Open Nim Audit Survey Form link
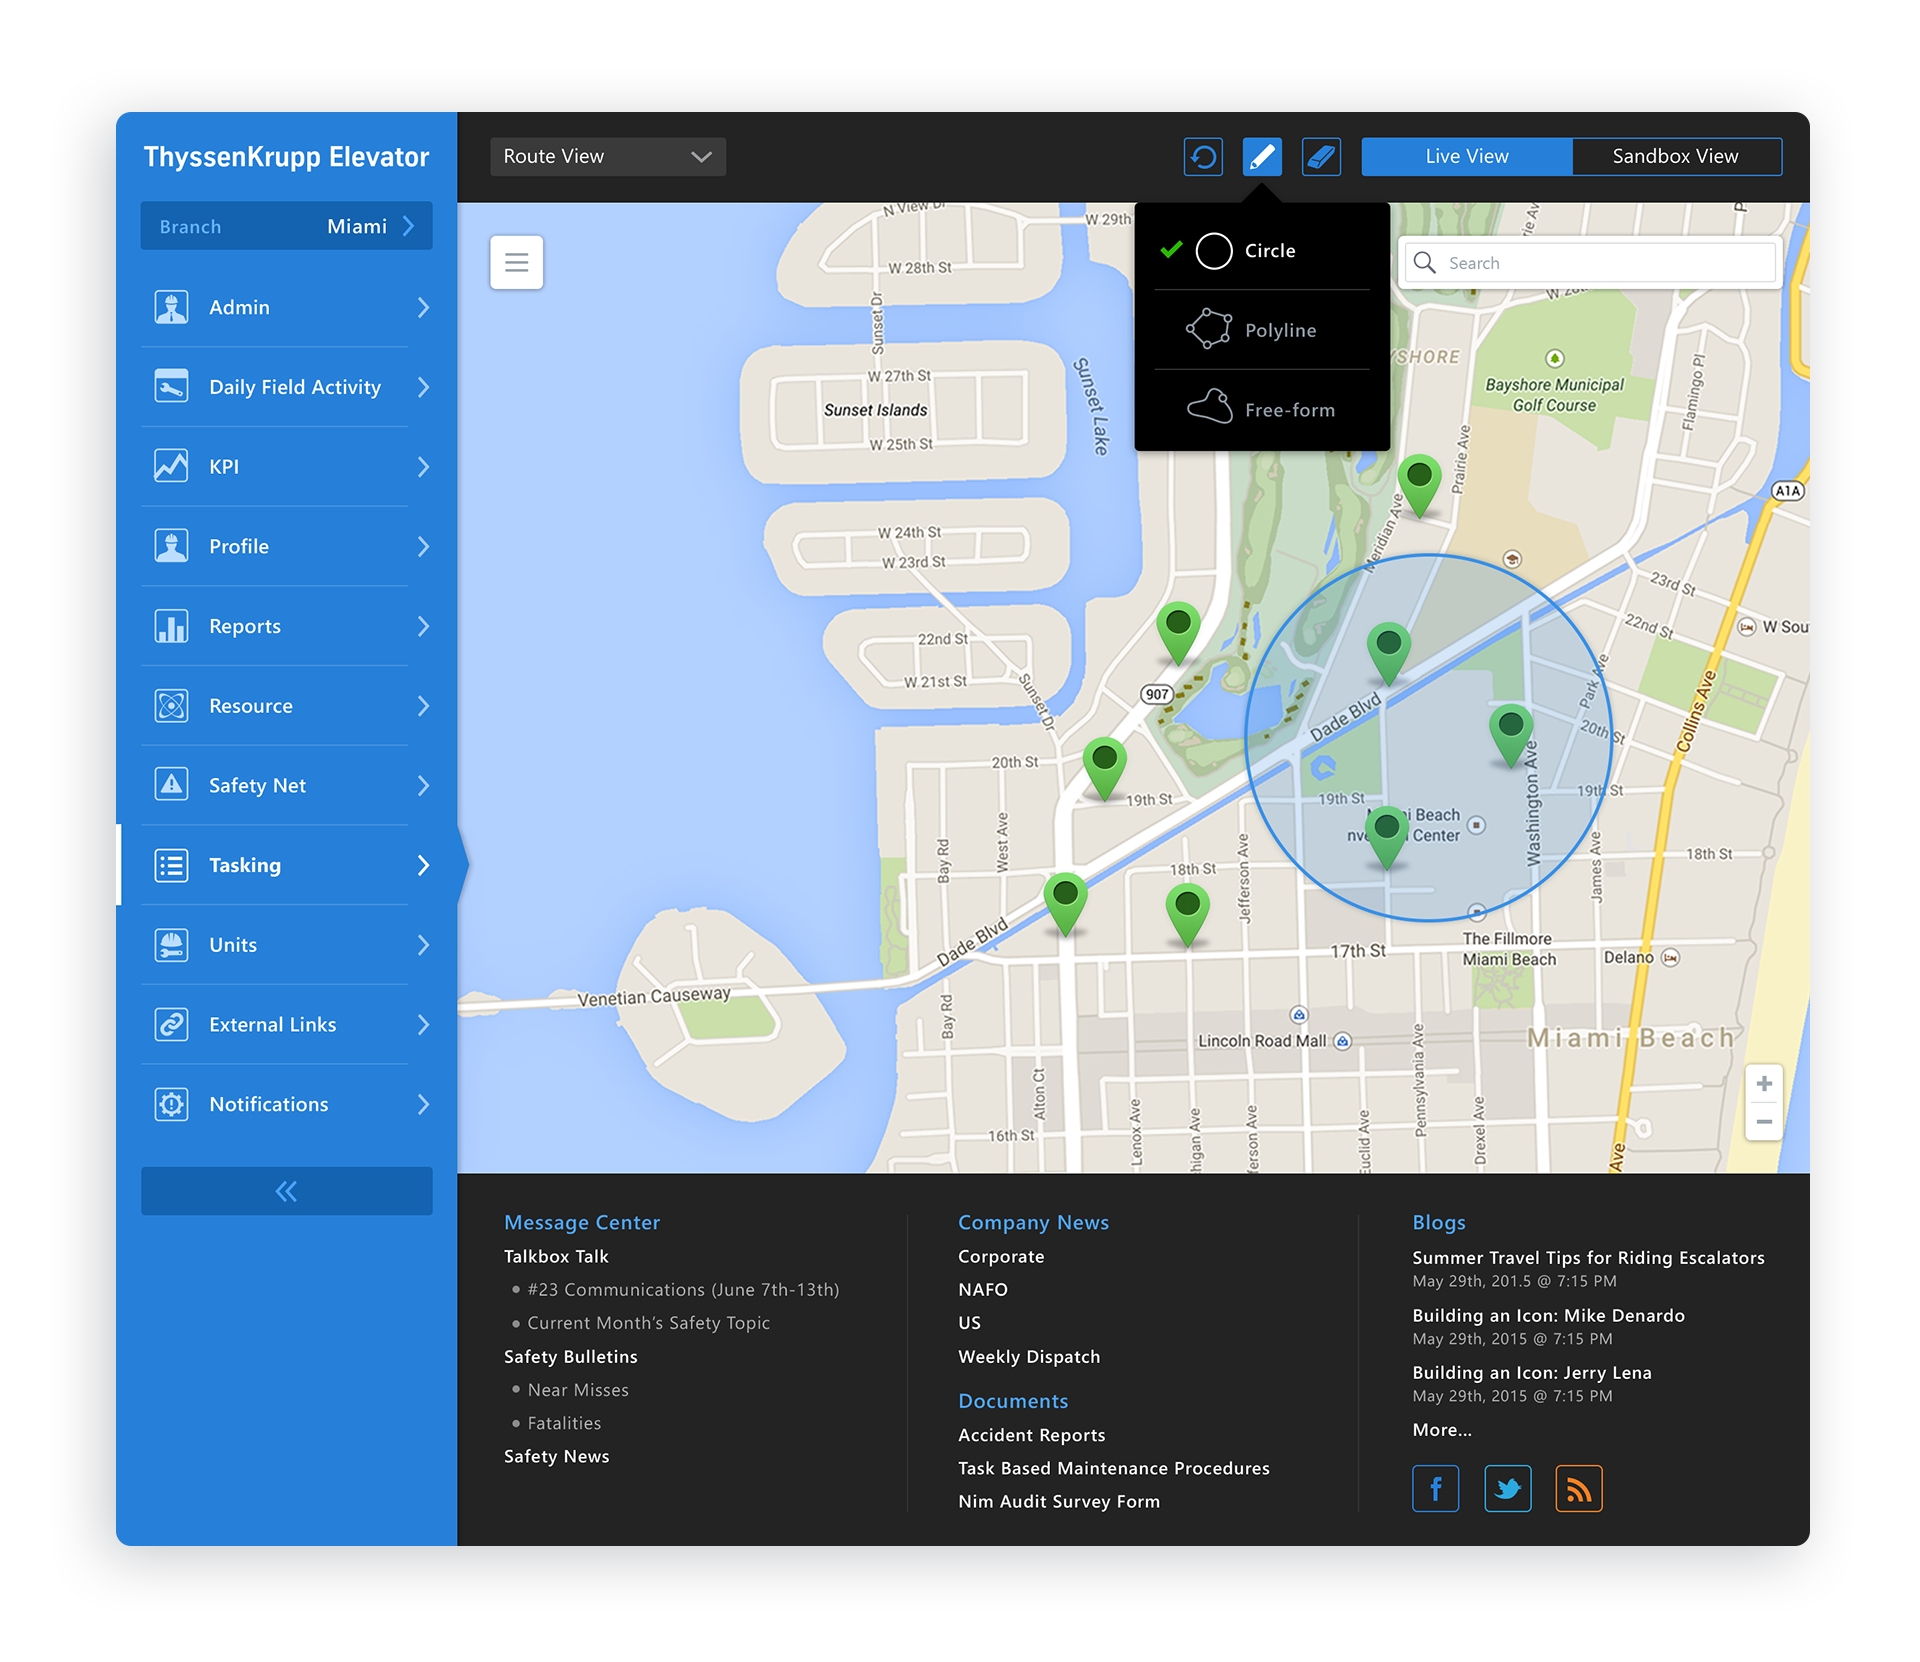 [1059, 1502]
